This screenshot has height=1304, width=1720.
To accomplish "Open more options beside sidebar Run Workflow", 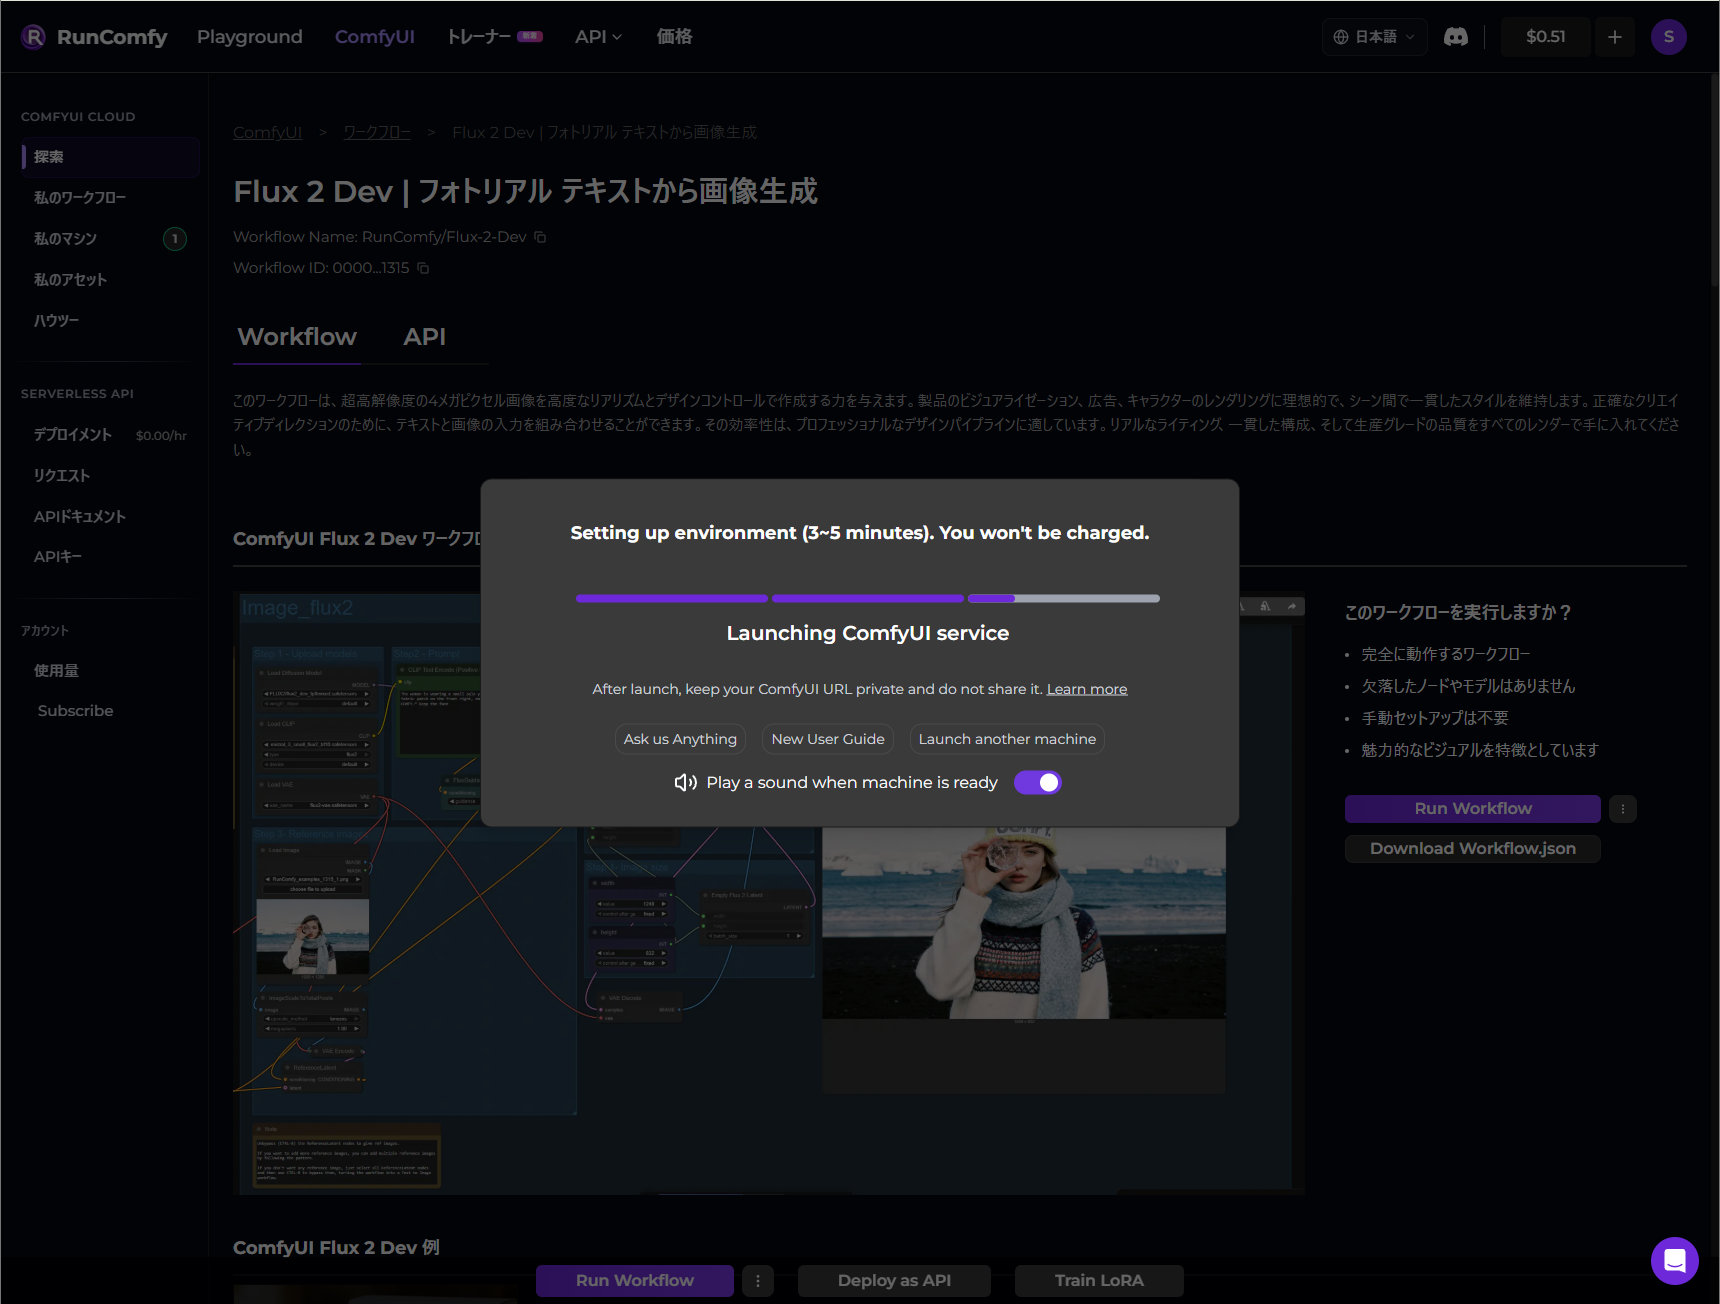I will coord(1622,808).
